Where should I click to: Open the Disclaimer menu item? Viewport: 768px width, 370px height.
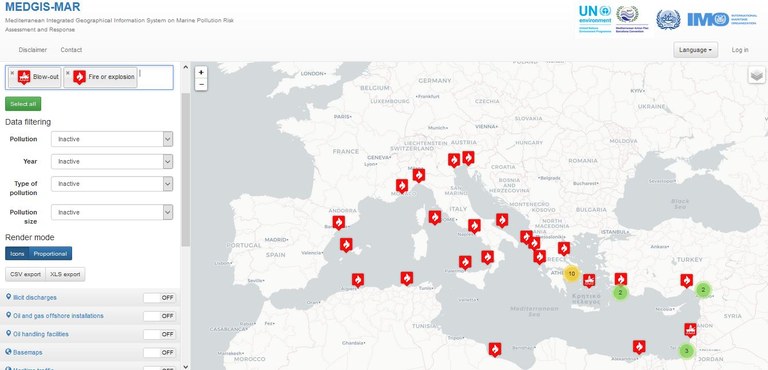(33, 50)
